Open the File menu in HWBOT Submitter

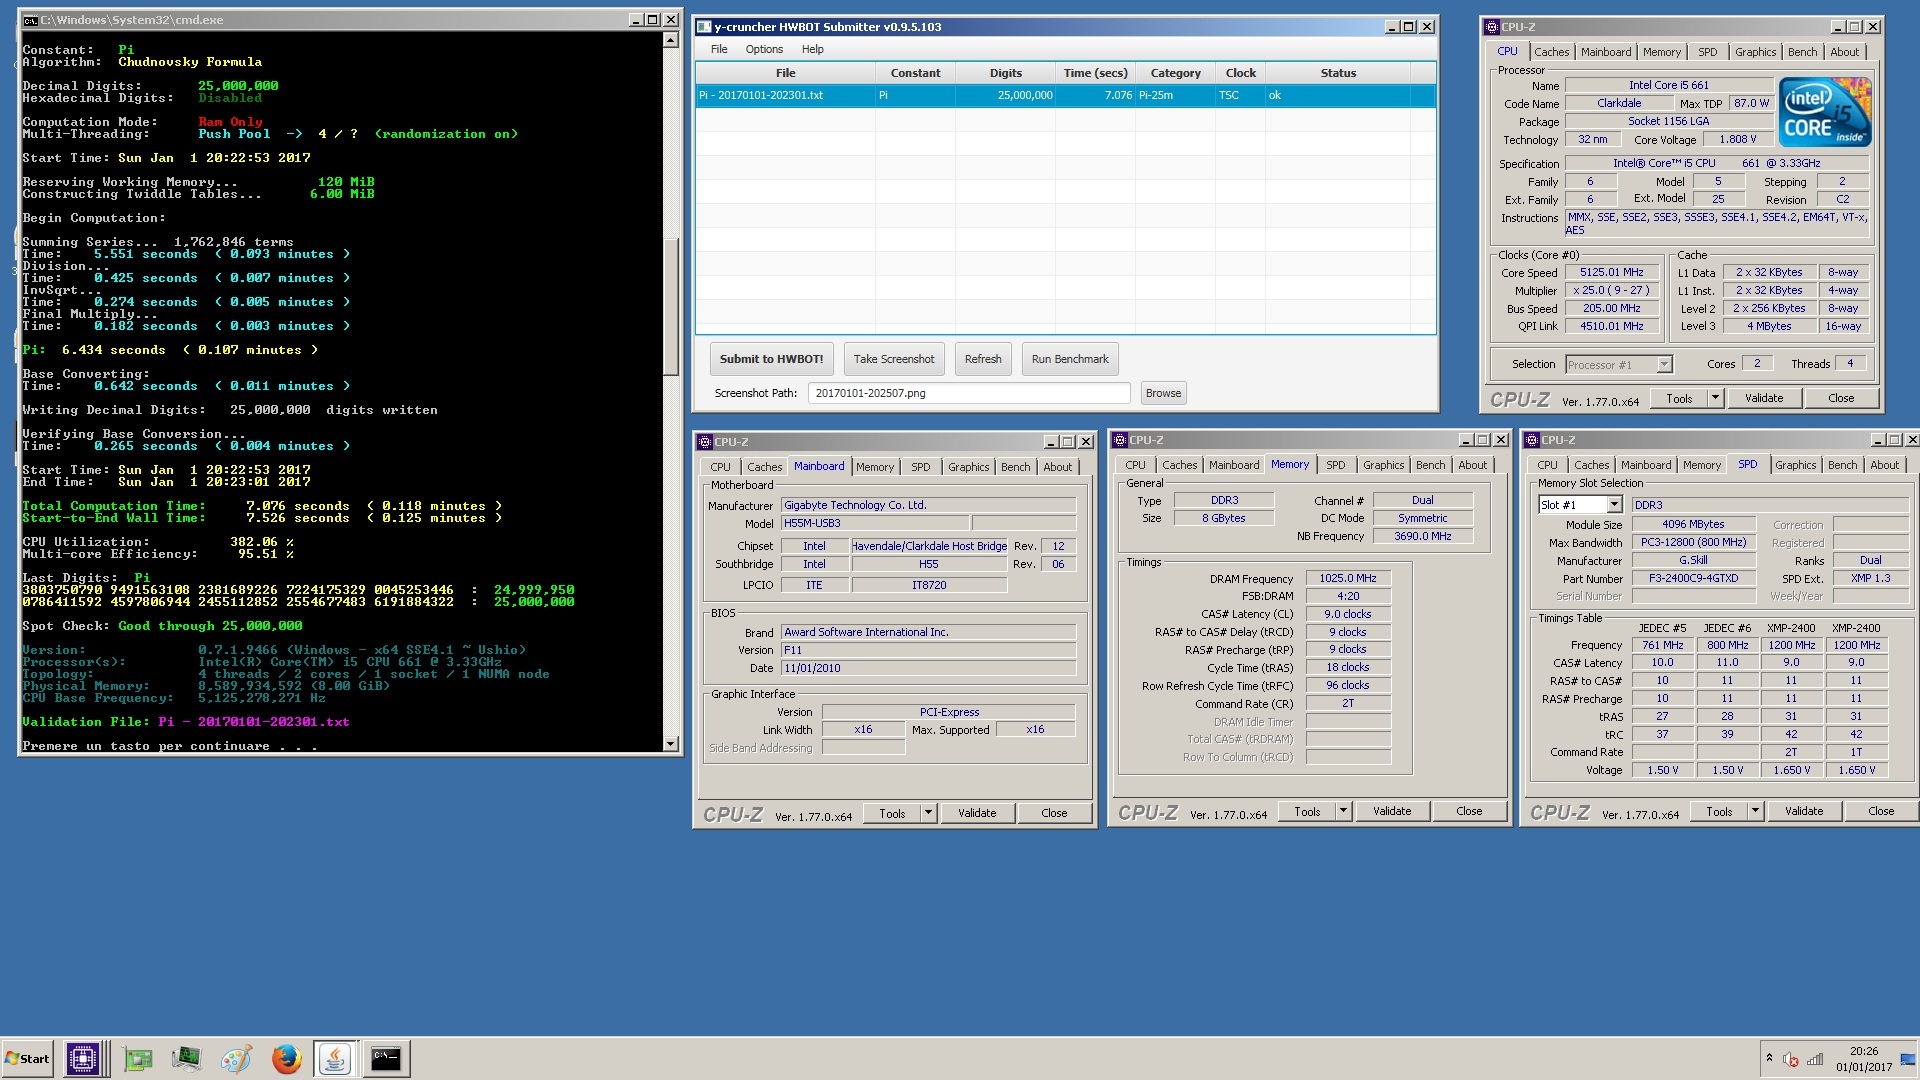[x=719, y=49]
